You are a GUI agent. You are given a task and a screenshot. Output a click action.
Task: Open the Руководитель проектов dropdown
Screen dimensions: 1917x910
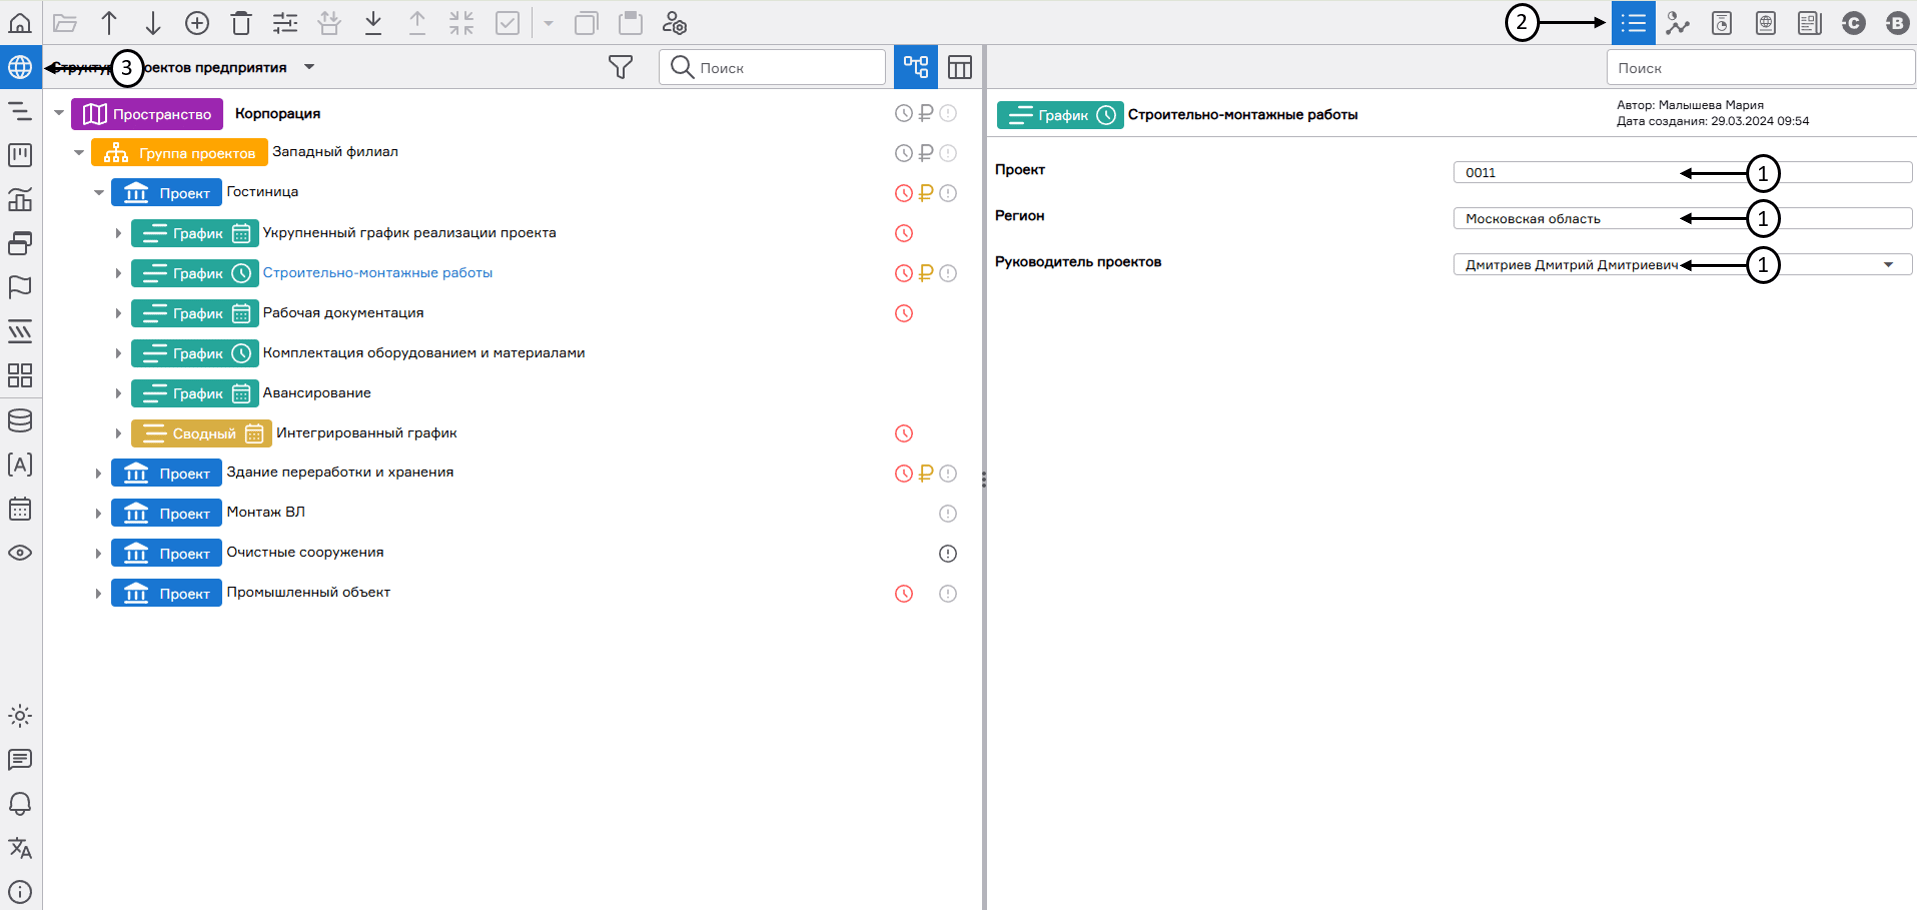pyautogui.click(x=1888, y=265)
